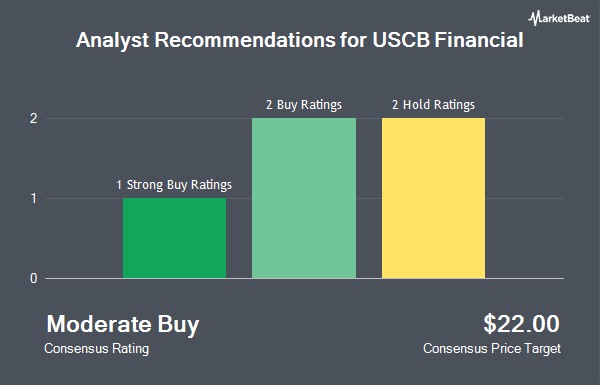Click the '2 Hold Ratings' label

pos(433,105)
